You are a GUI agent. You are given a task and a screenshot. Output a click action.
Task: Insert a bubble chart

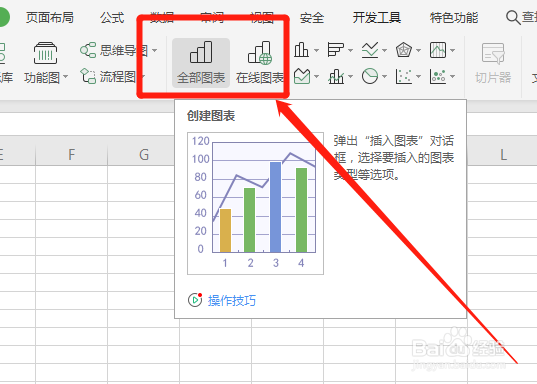(438, 76)
